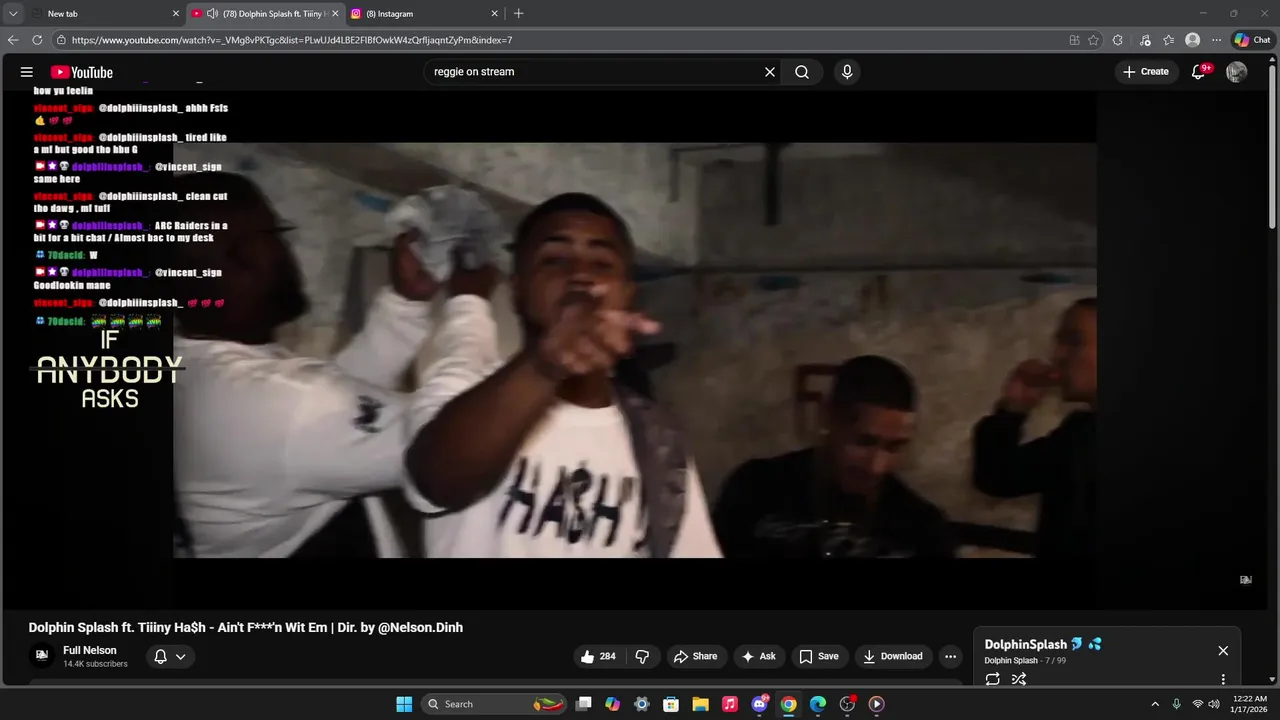View site information lock icon

pos(61,40)
